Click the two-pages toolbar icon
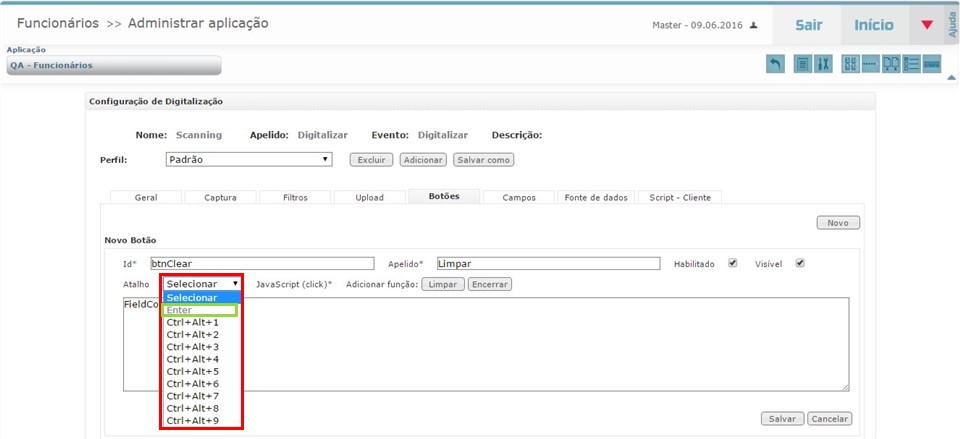This screenshot has height=439, width=960. point(891,64)
